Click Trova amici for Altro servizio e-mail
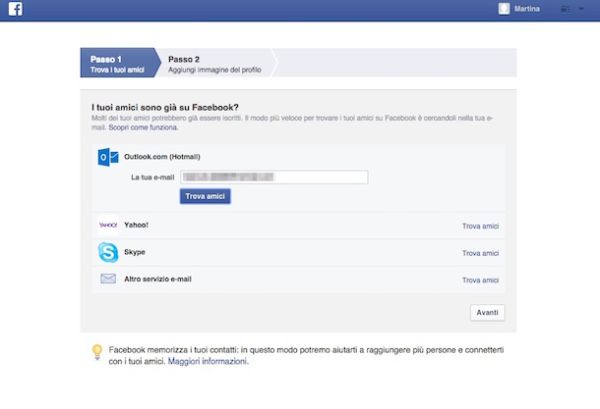The width and height of the screenshot is (600, 409). tap(480, 280)
